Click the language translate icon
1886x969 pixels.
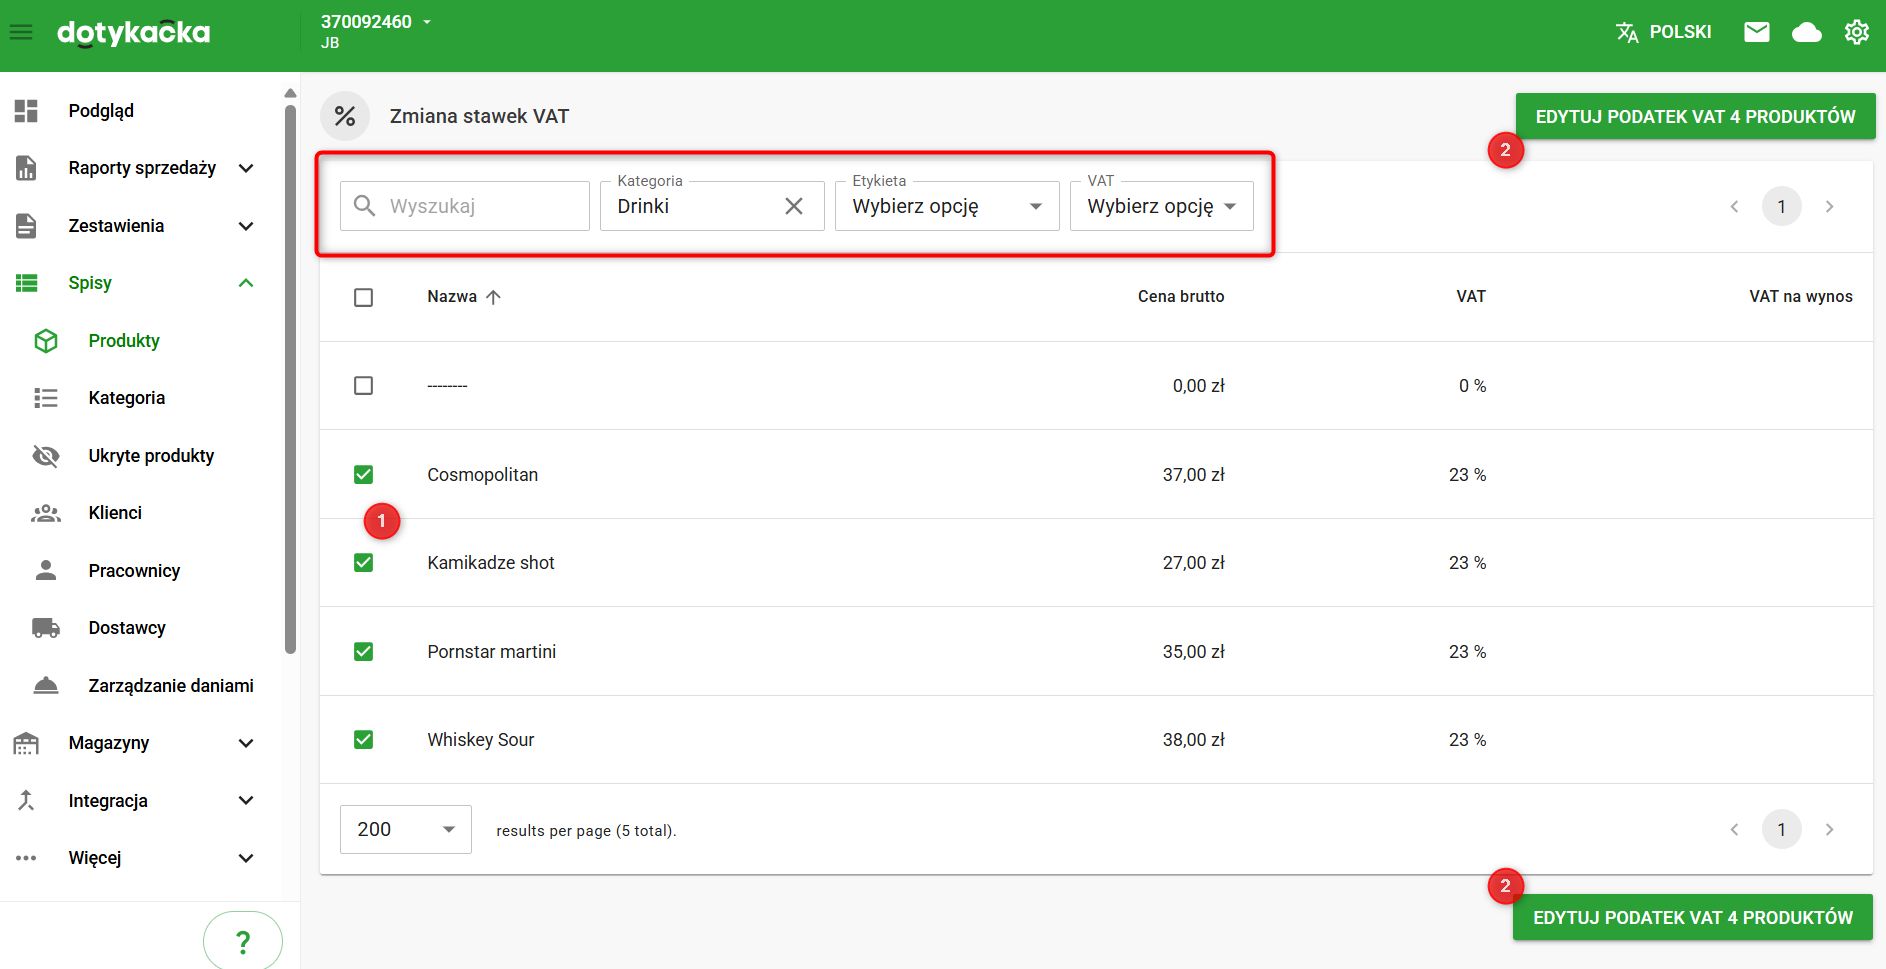[x=1627, y=33]
